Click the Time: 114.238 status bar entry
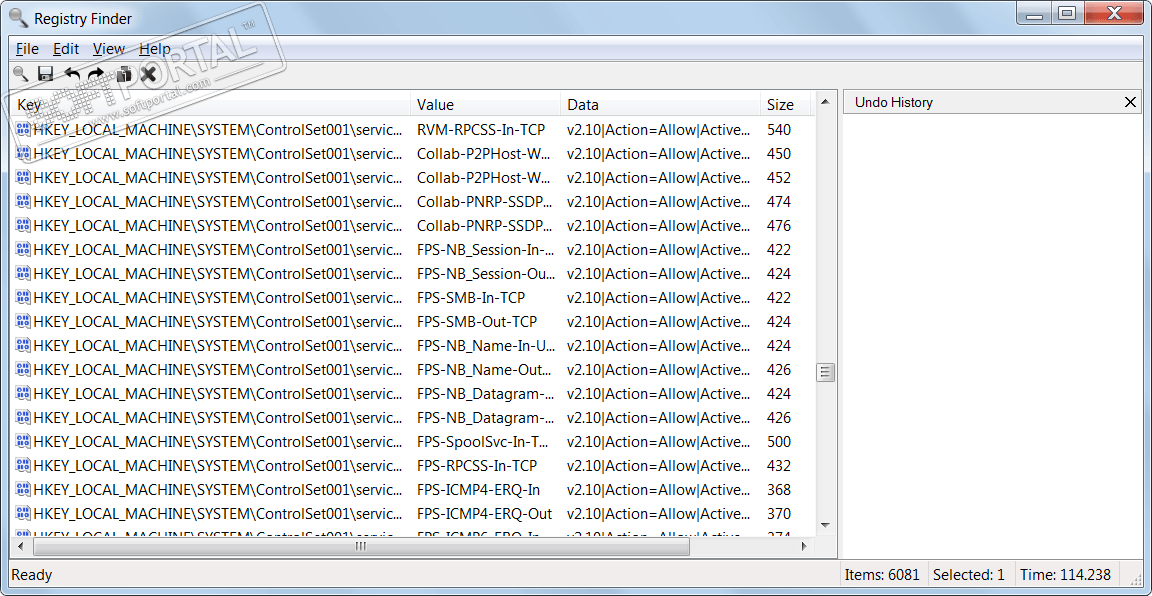Image resolution: width=1152 pixels, height=596 pixels. (1065, 575)
